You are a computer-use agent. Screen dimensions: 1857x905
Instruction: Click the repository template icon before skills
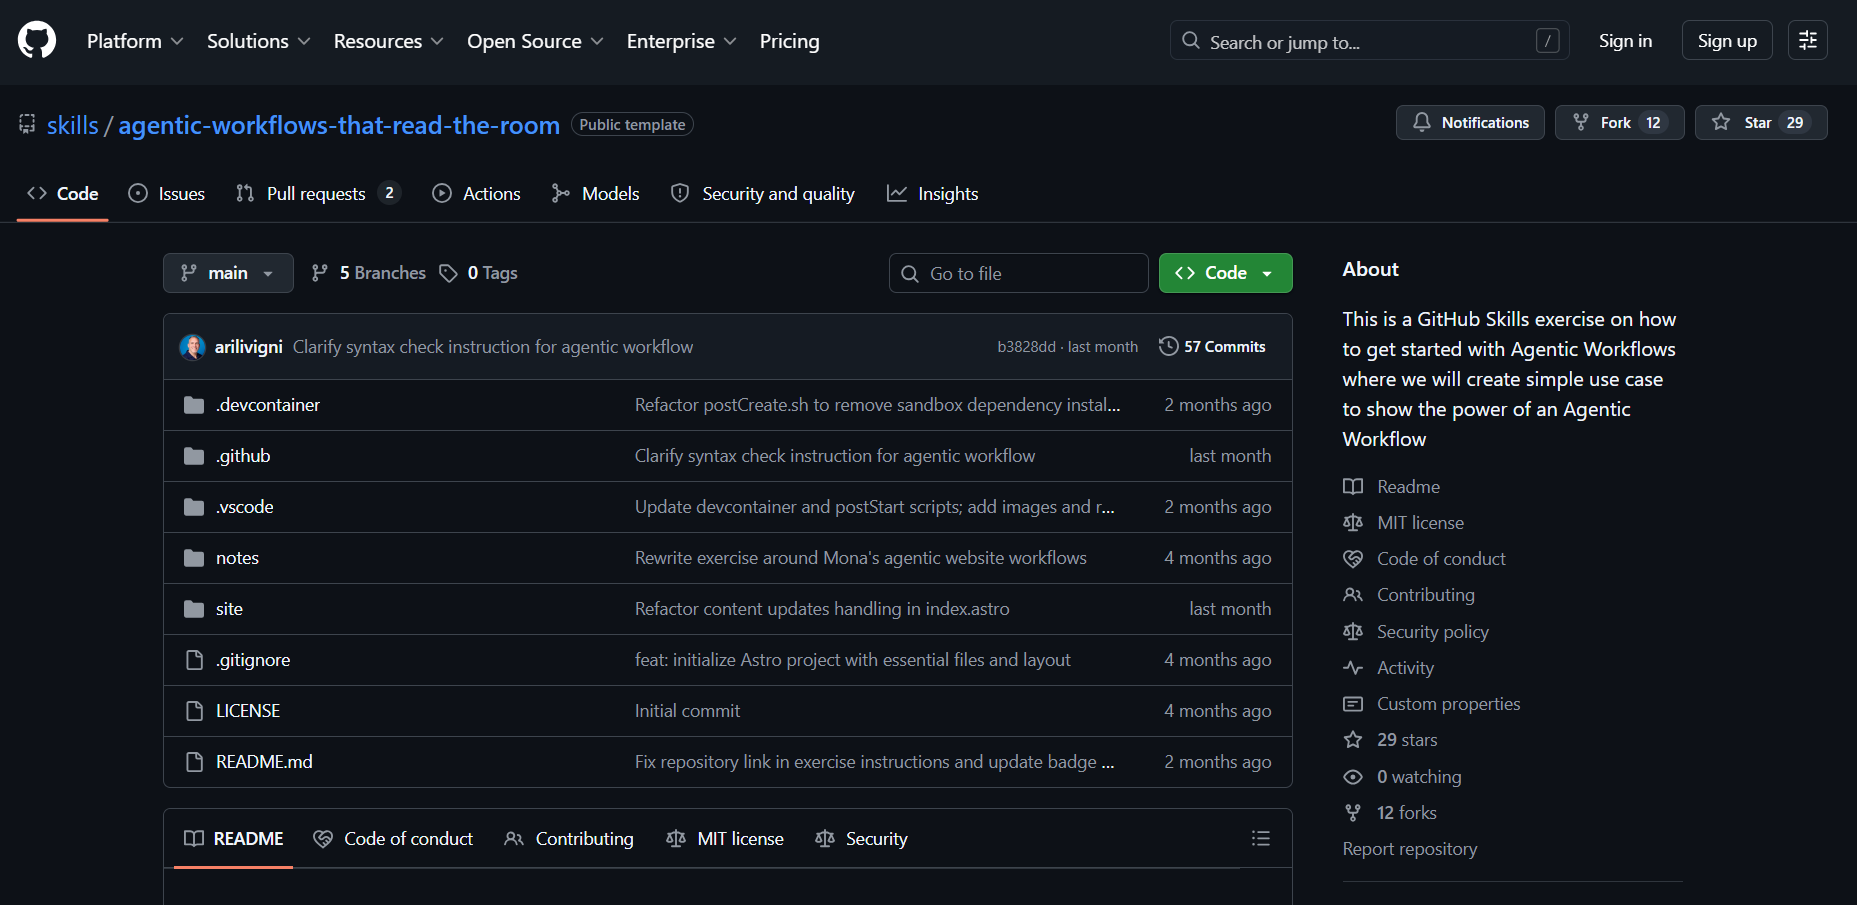click(27, 124)
